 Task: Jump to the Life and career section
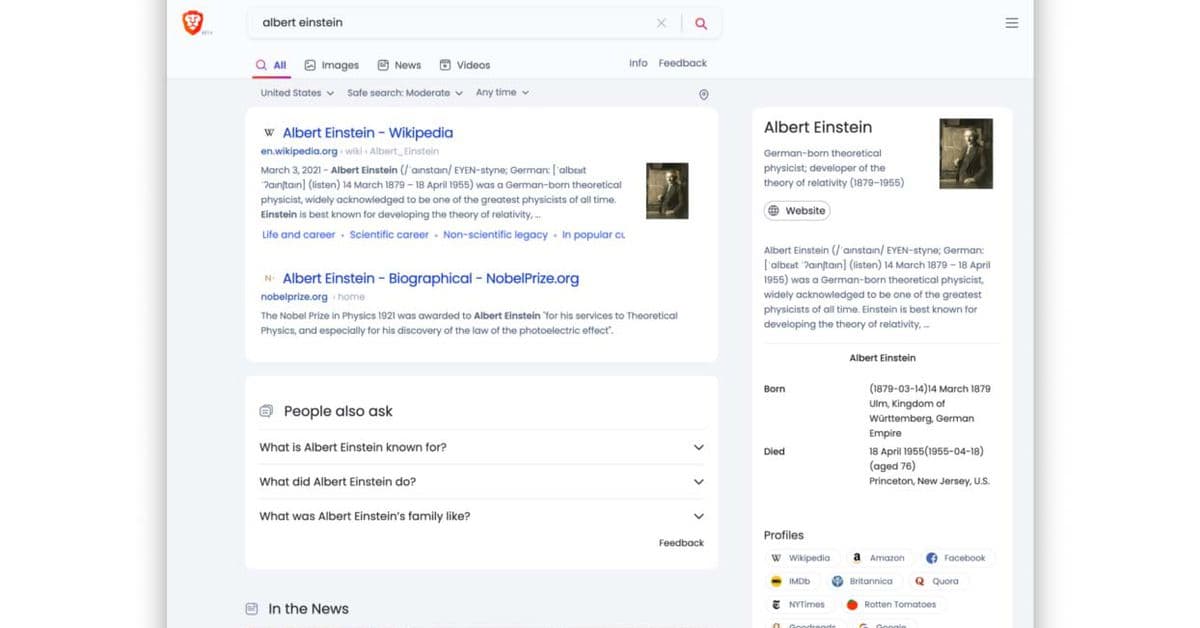pyautogui.click(x=299, y=235)
